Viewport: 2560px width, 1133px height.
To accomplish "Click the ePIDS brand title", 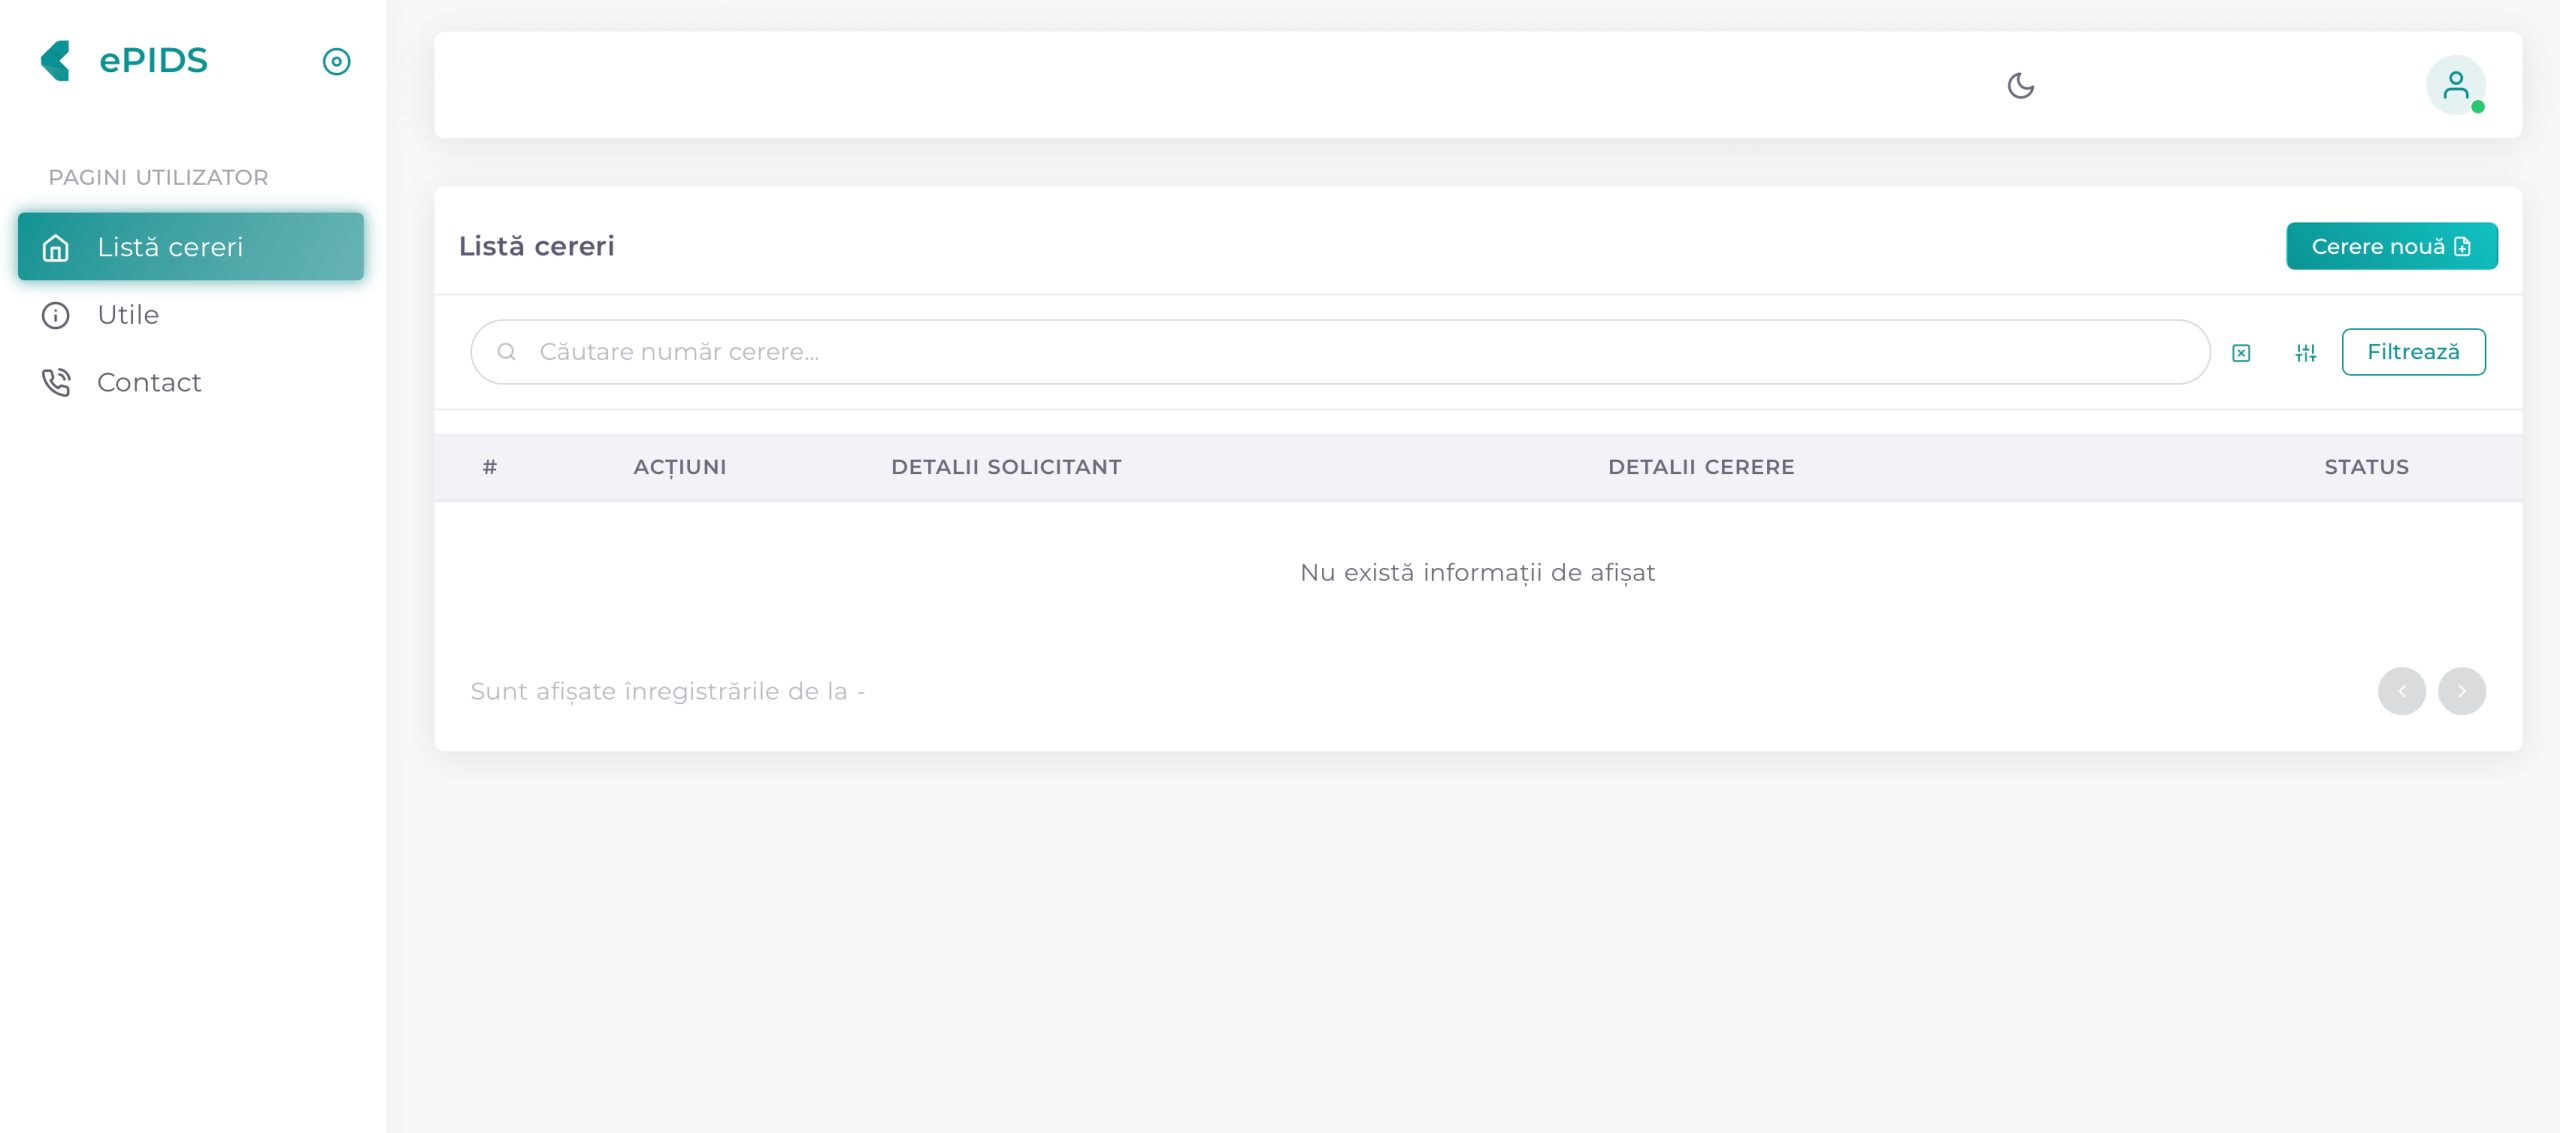I will click(154, 61).
